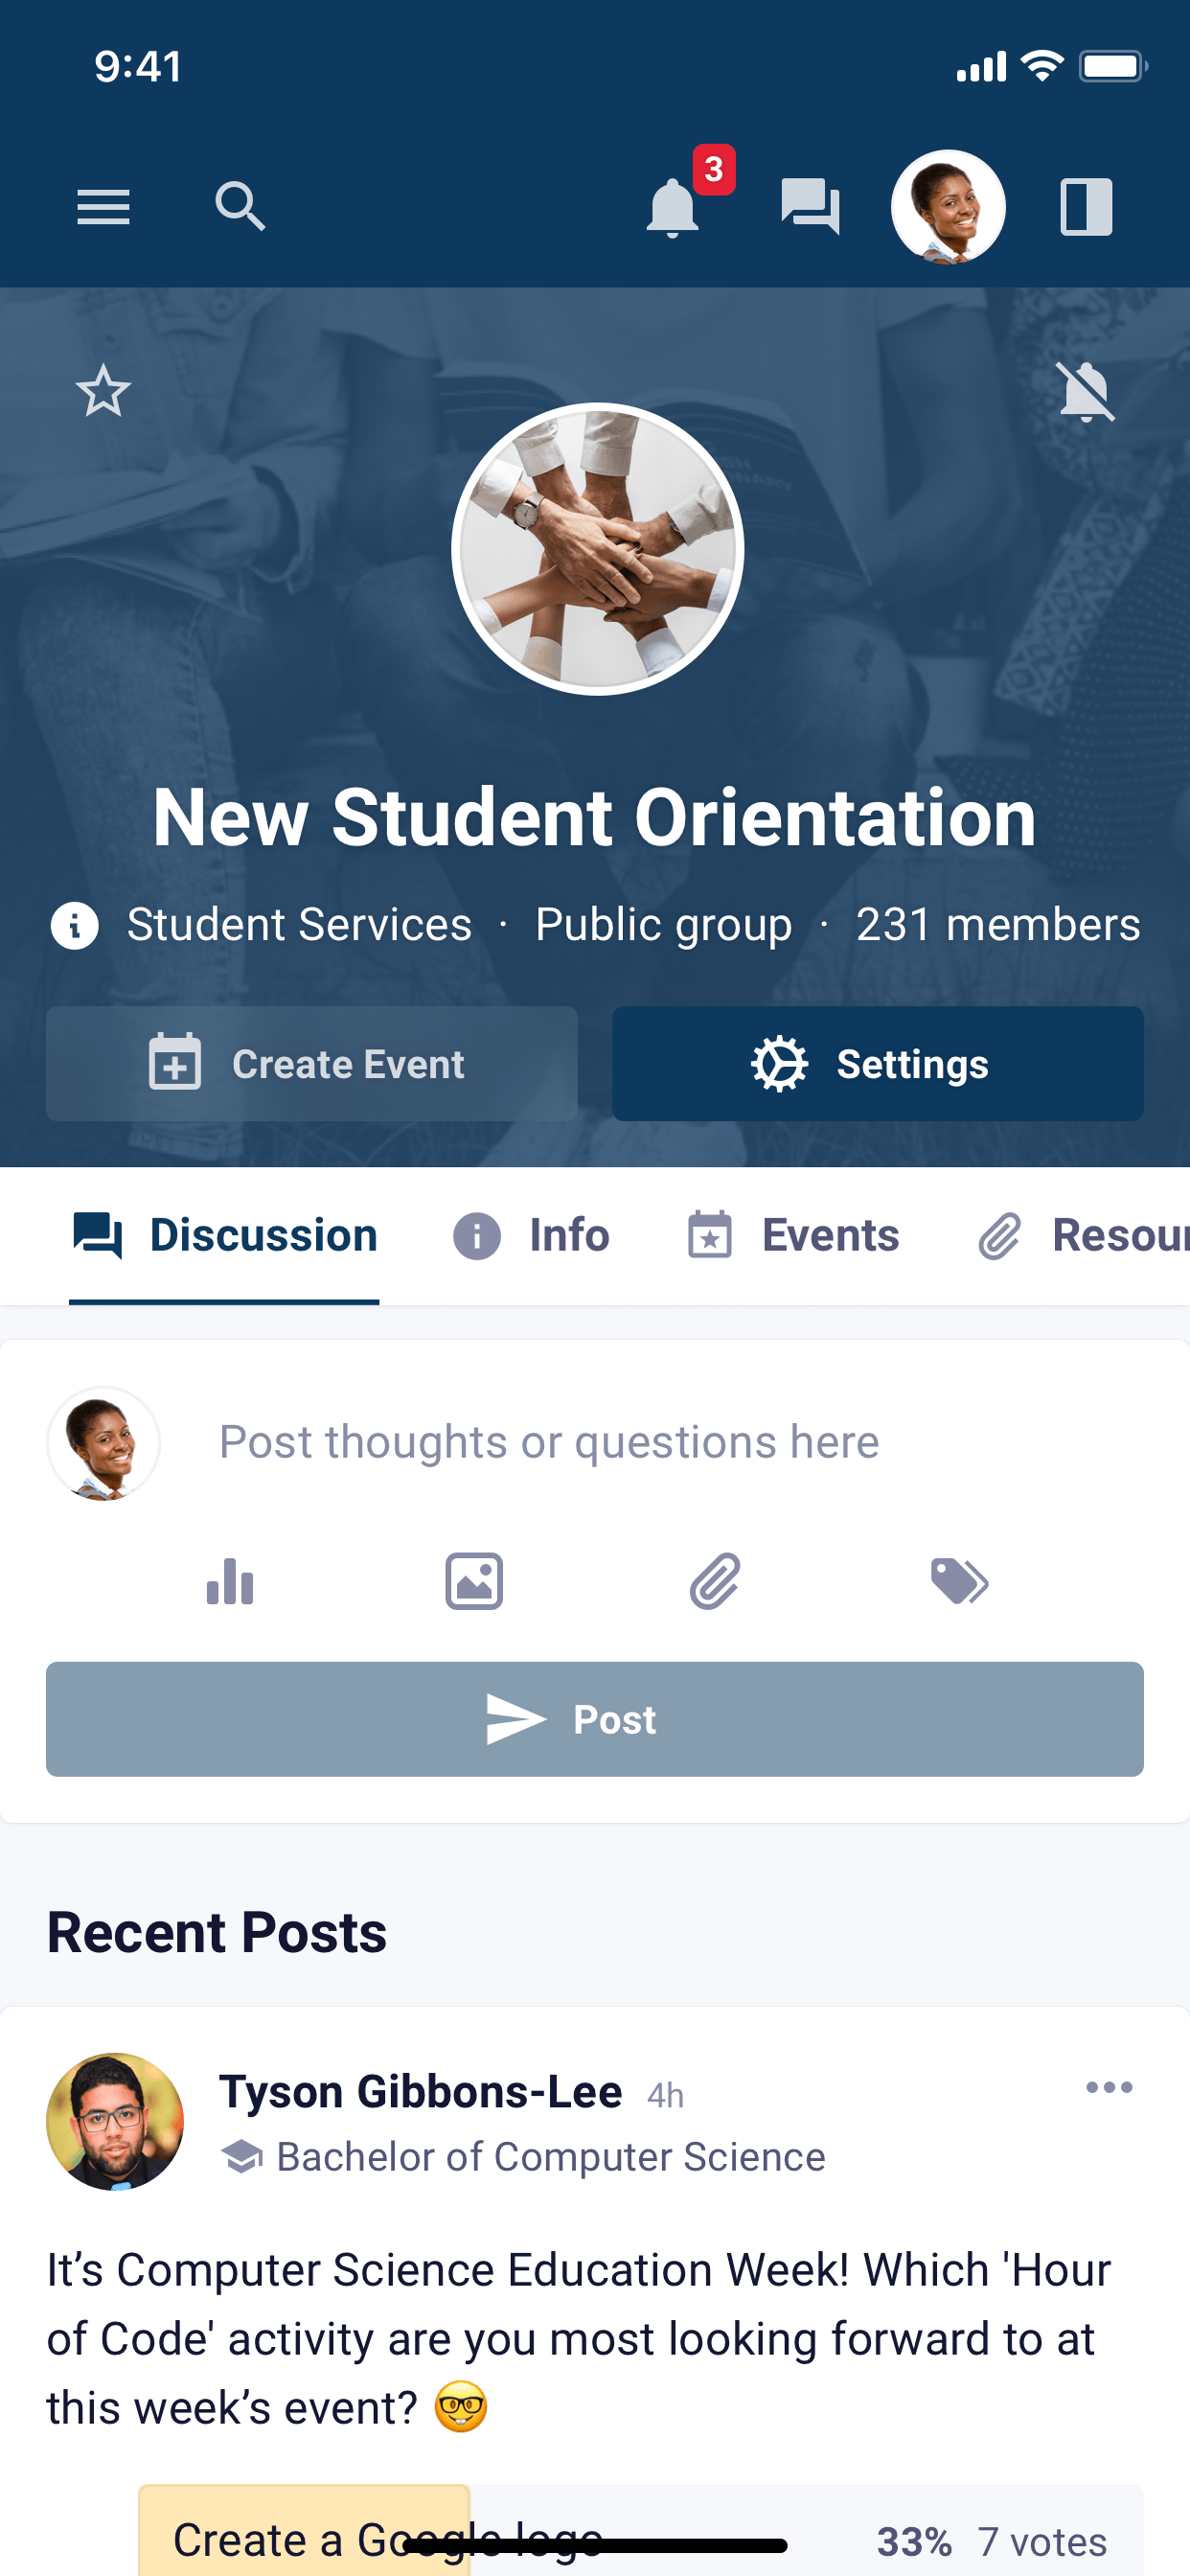The height and width of the screenshot is (2576, 1190).
Task: Attach a file with the paperclip icon
Action: (x=716, y=1582)
